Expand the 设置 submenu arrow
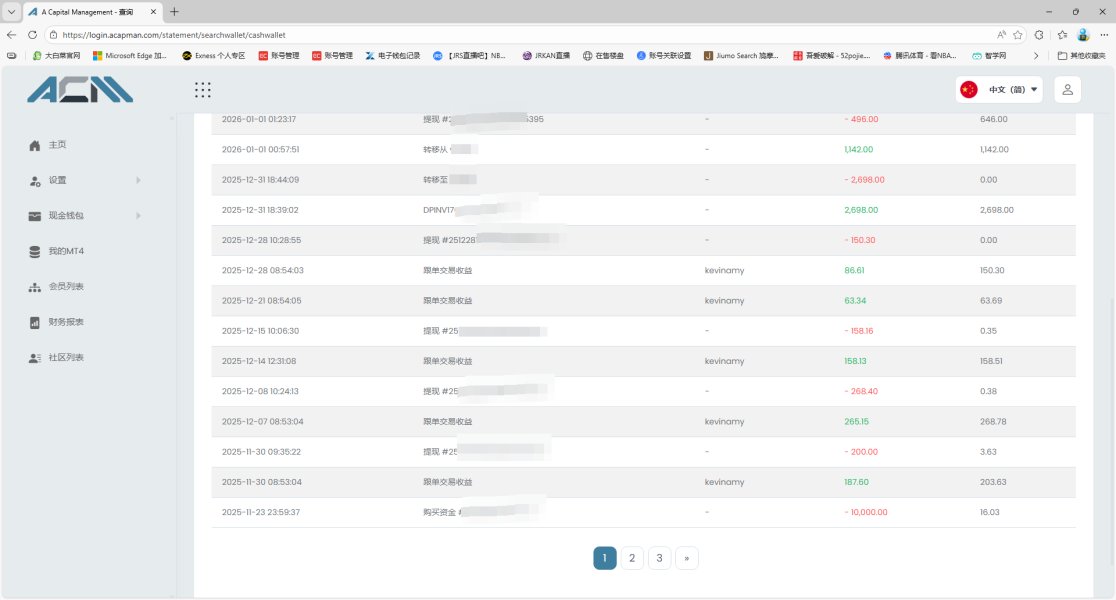Viewport: 1116px width, 600px height. [138, 181]
